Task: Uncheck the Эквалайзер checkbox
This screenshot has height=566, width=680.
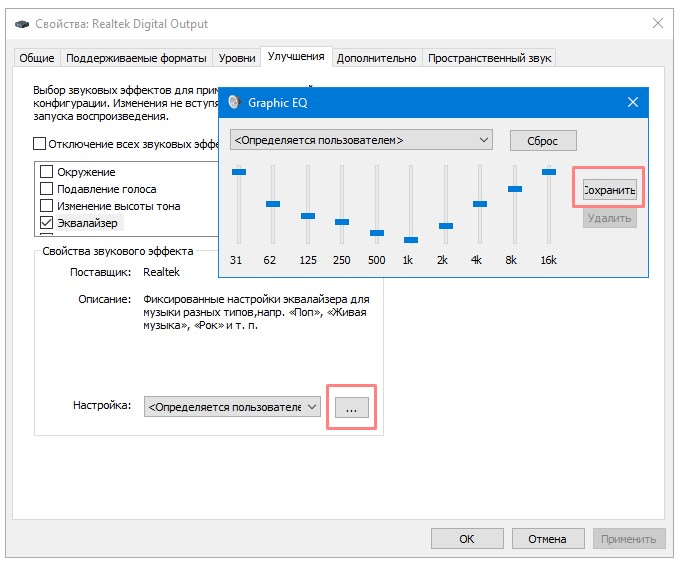Action: 46,223
